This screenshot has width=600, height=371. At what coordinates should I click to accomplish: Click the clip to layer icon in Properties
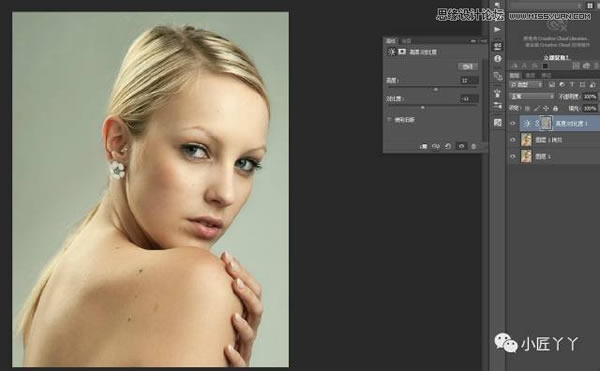tap(424, 146)
